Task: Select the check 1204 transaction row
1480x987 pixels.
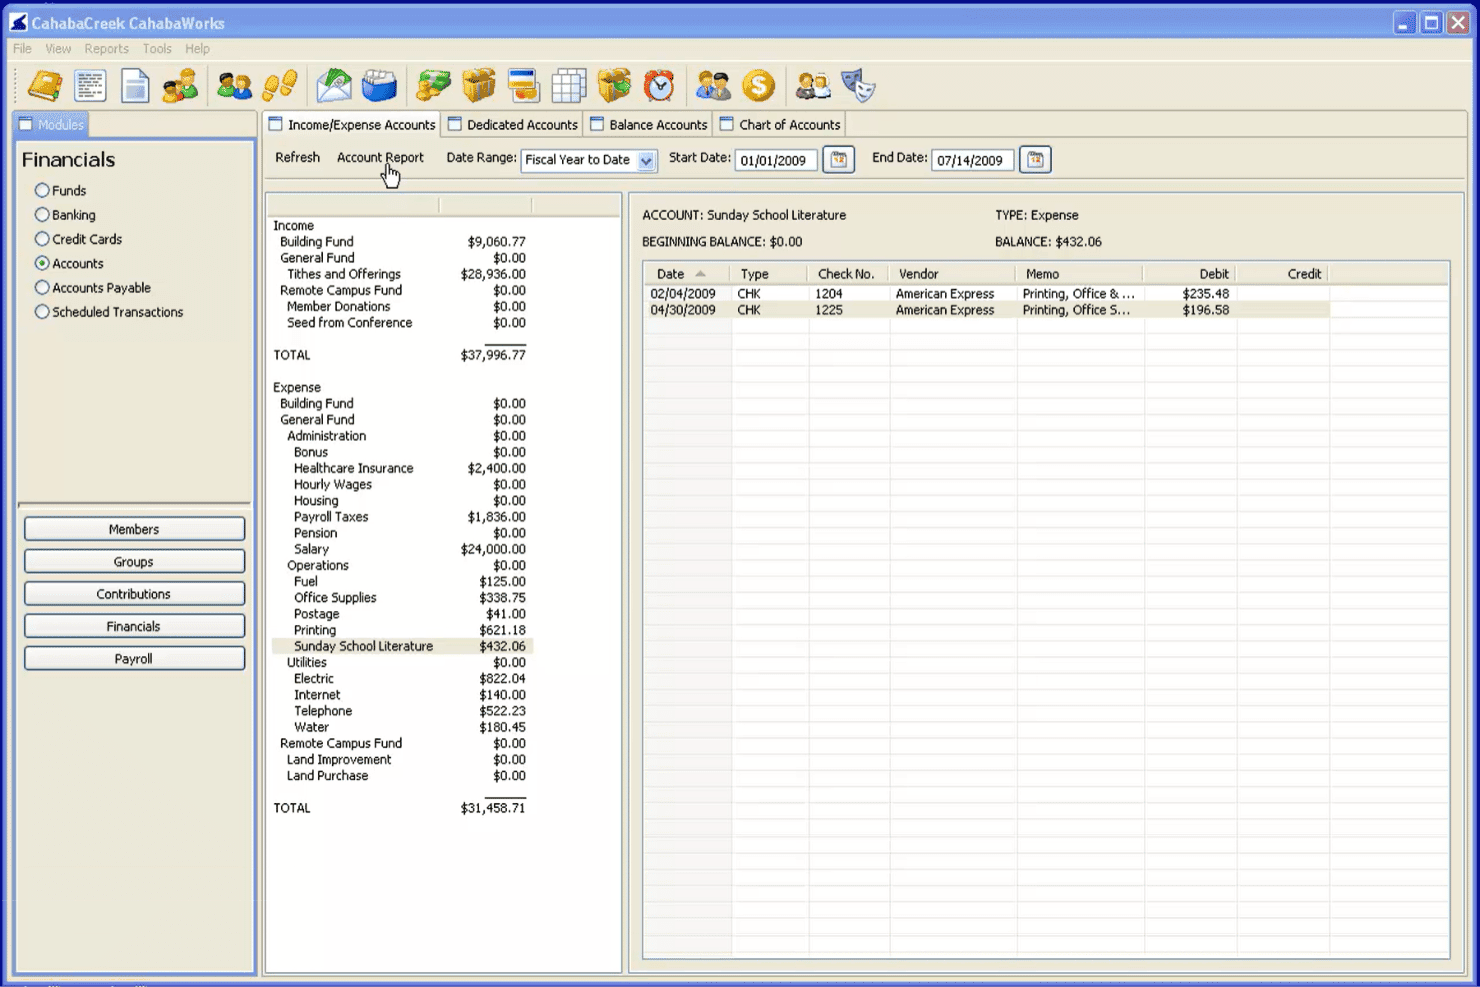Action: 987,294
